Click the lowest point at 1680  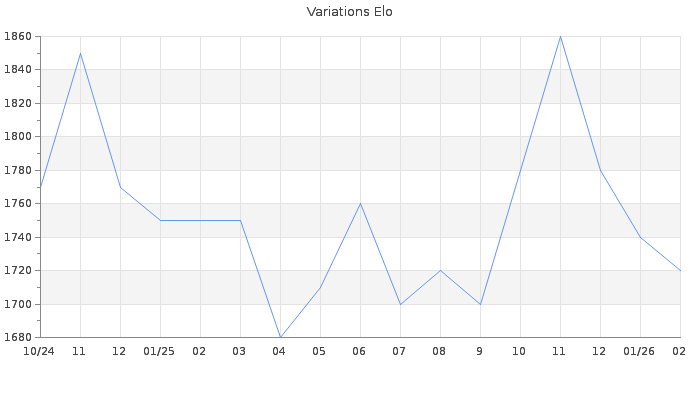[x=280, y=337]
